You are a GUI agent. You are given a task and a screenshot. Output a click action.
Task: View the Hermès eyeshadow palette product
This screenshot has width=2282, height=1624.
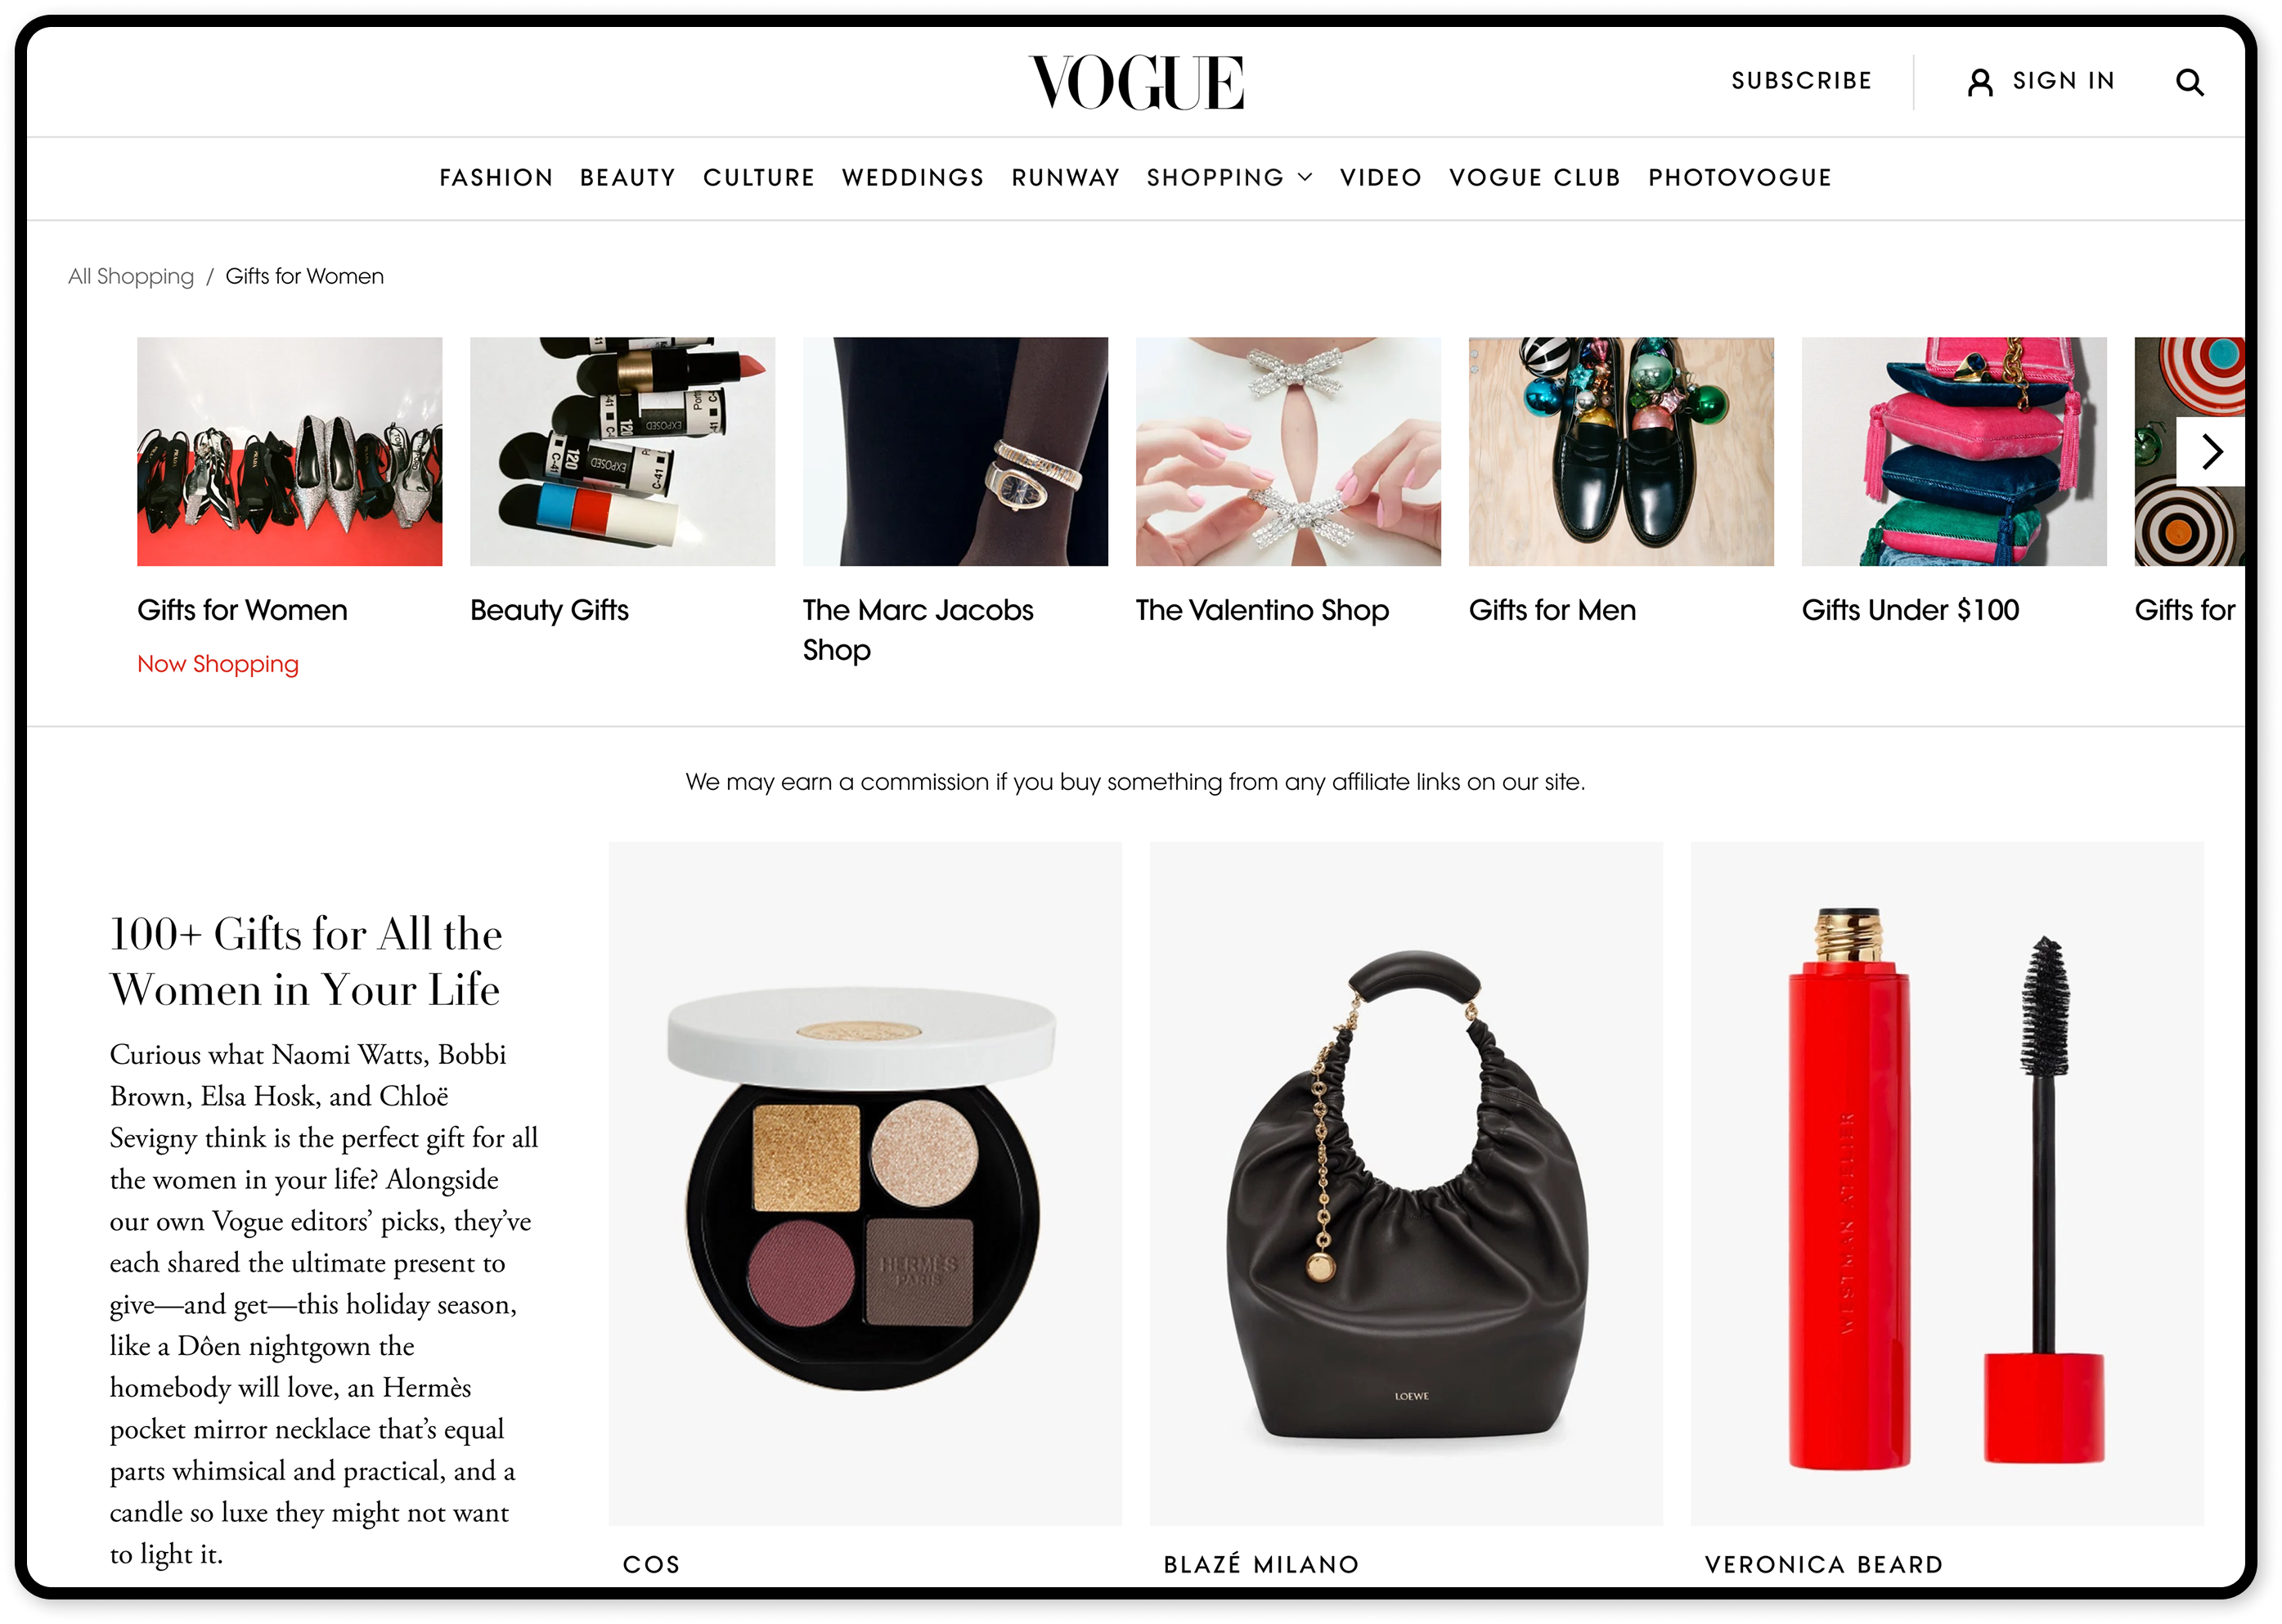865,1184
